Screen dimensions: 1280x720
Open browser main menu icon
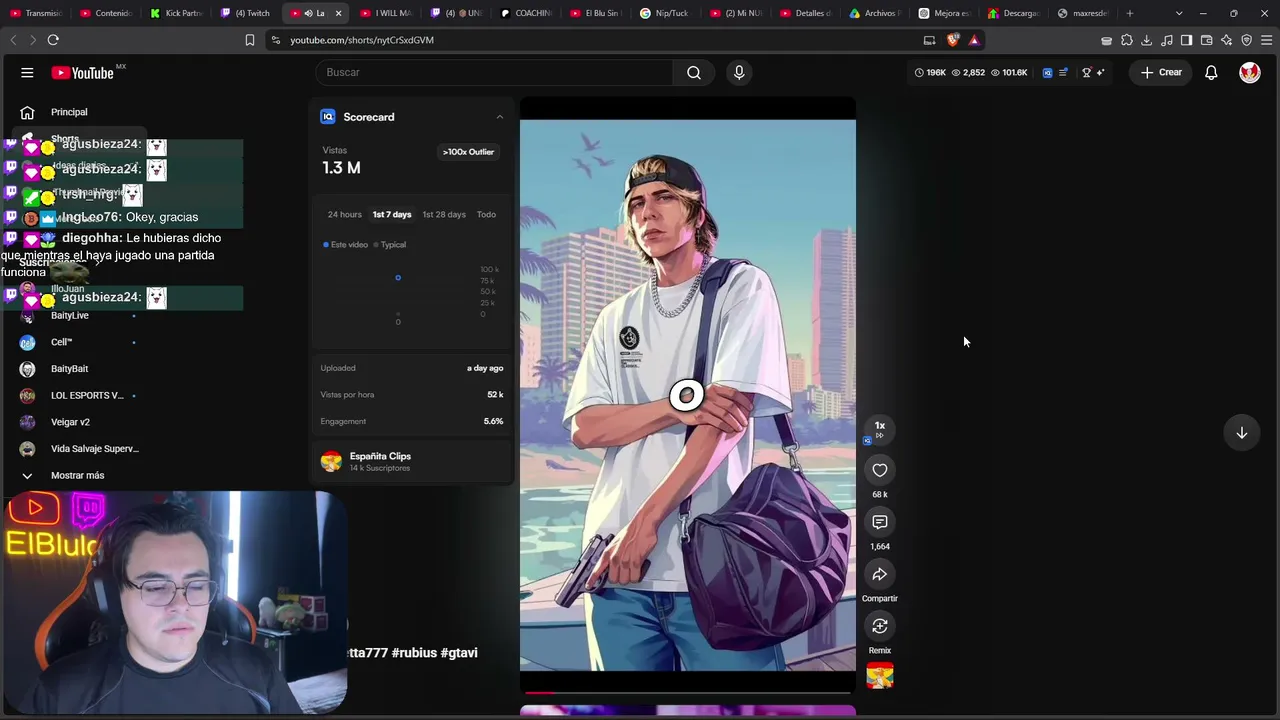1266,40
